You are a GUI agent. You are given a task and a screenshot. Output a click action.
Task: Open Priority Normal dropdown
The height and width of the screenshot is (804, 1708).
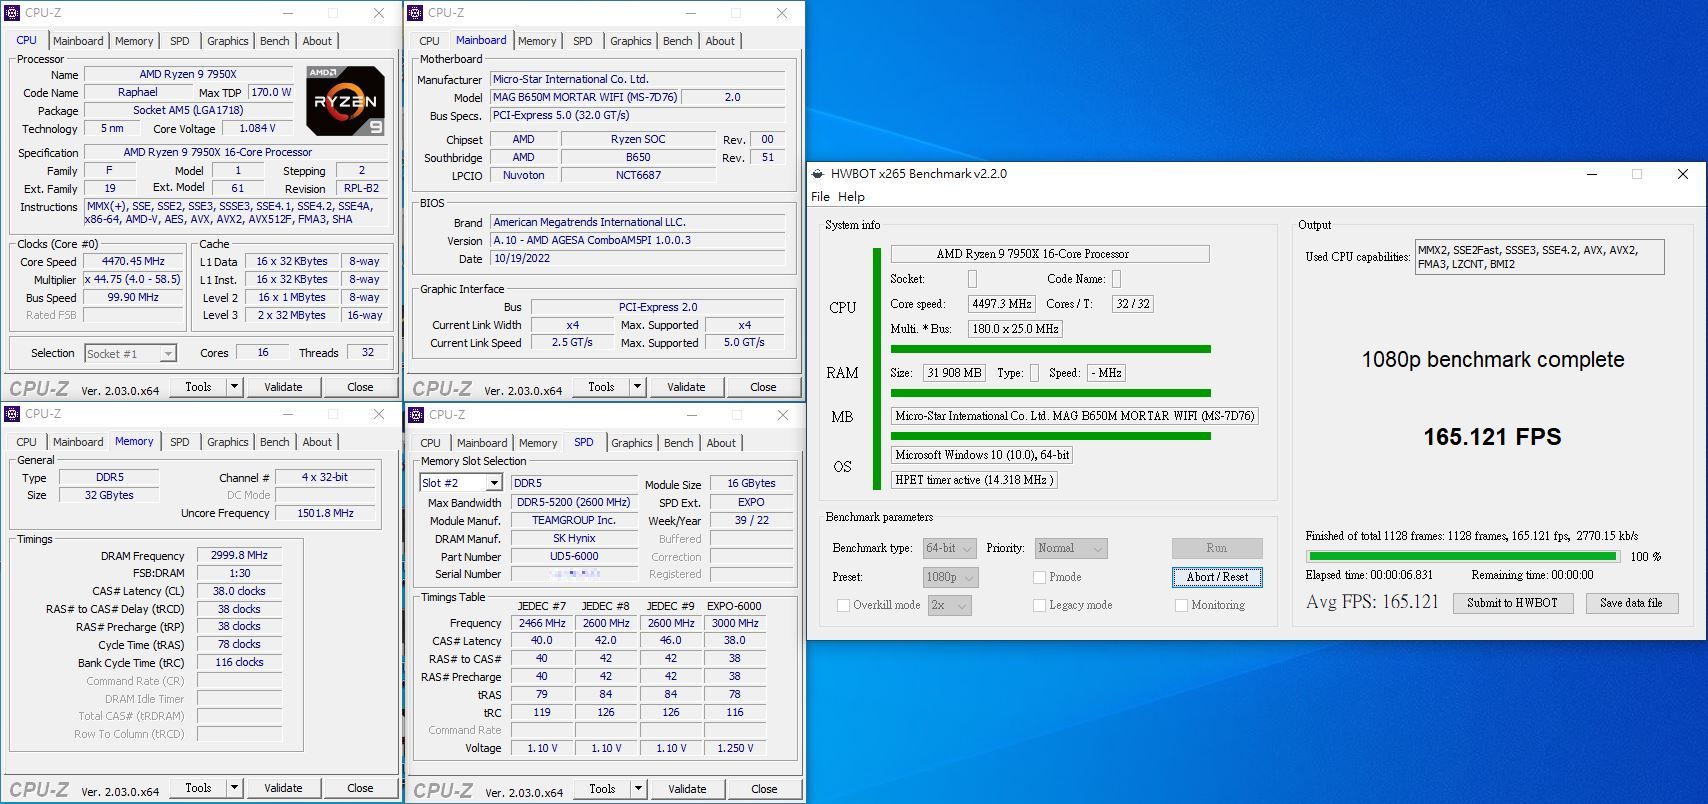[x=1071, y=548]
